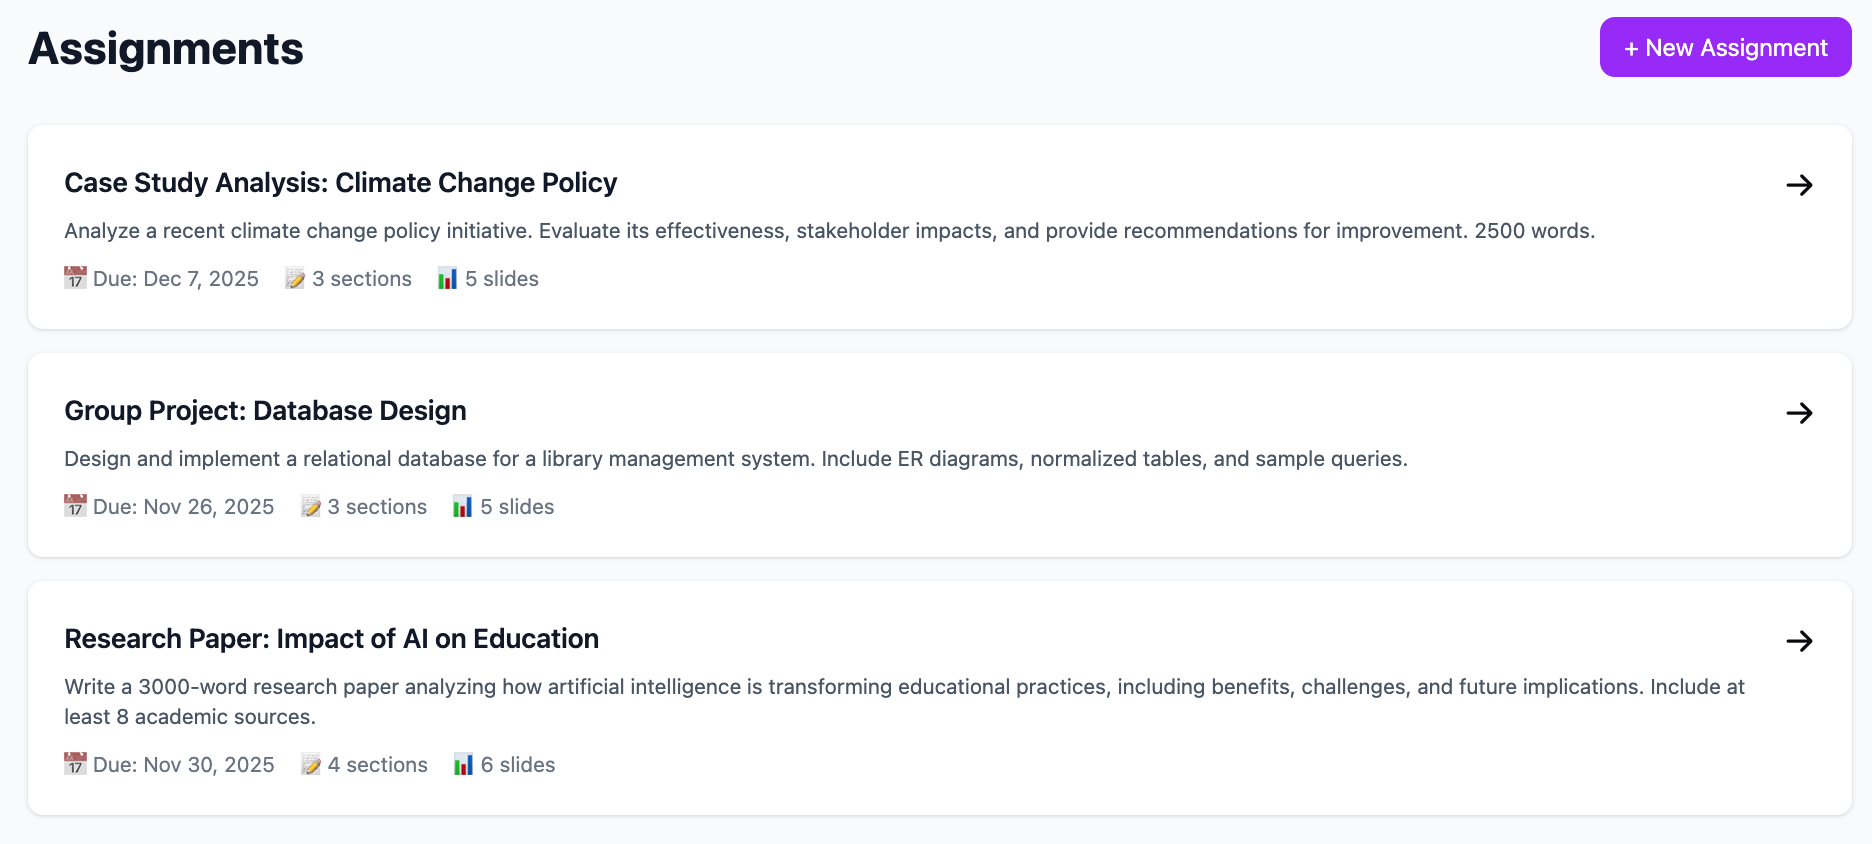Click notepad icon beside Database Design sections
Viewport: 1872px width, 844px height.
(x=311, y=507)
